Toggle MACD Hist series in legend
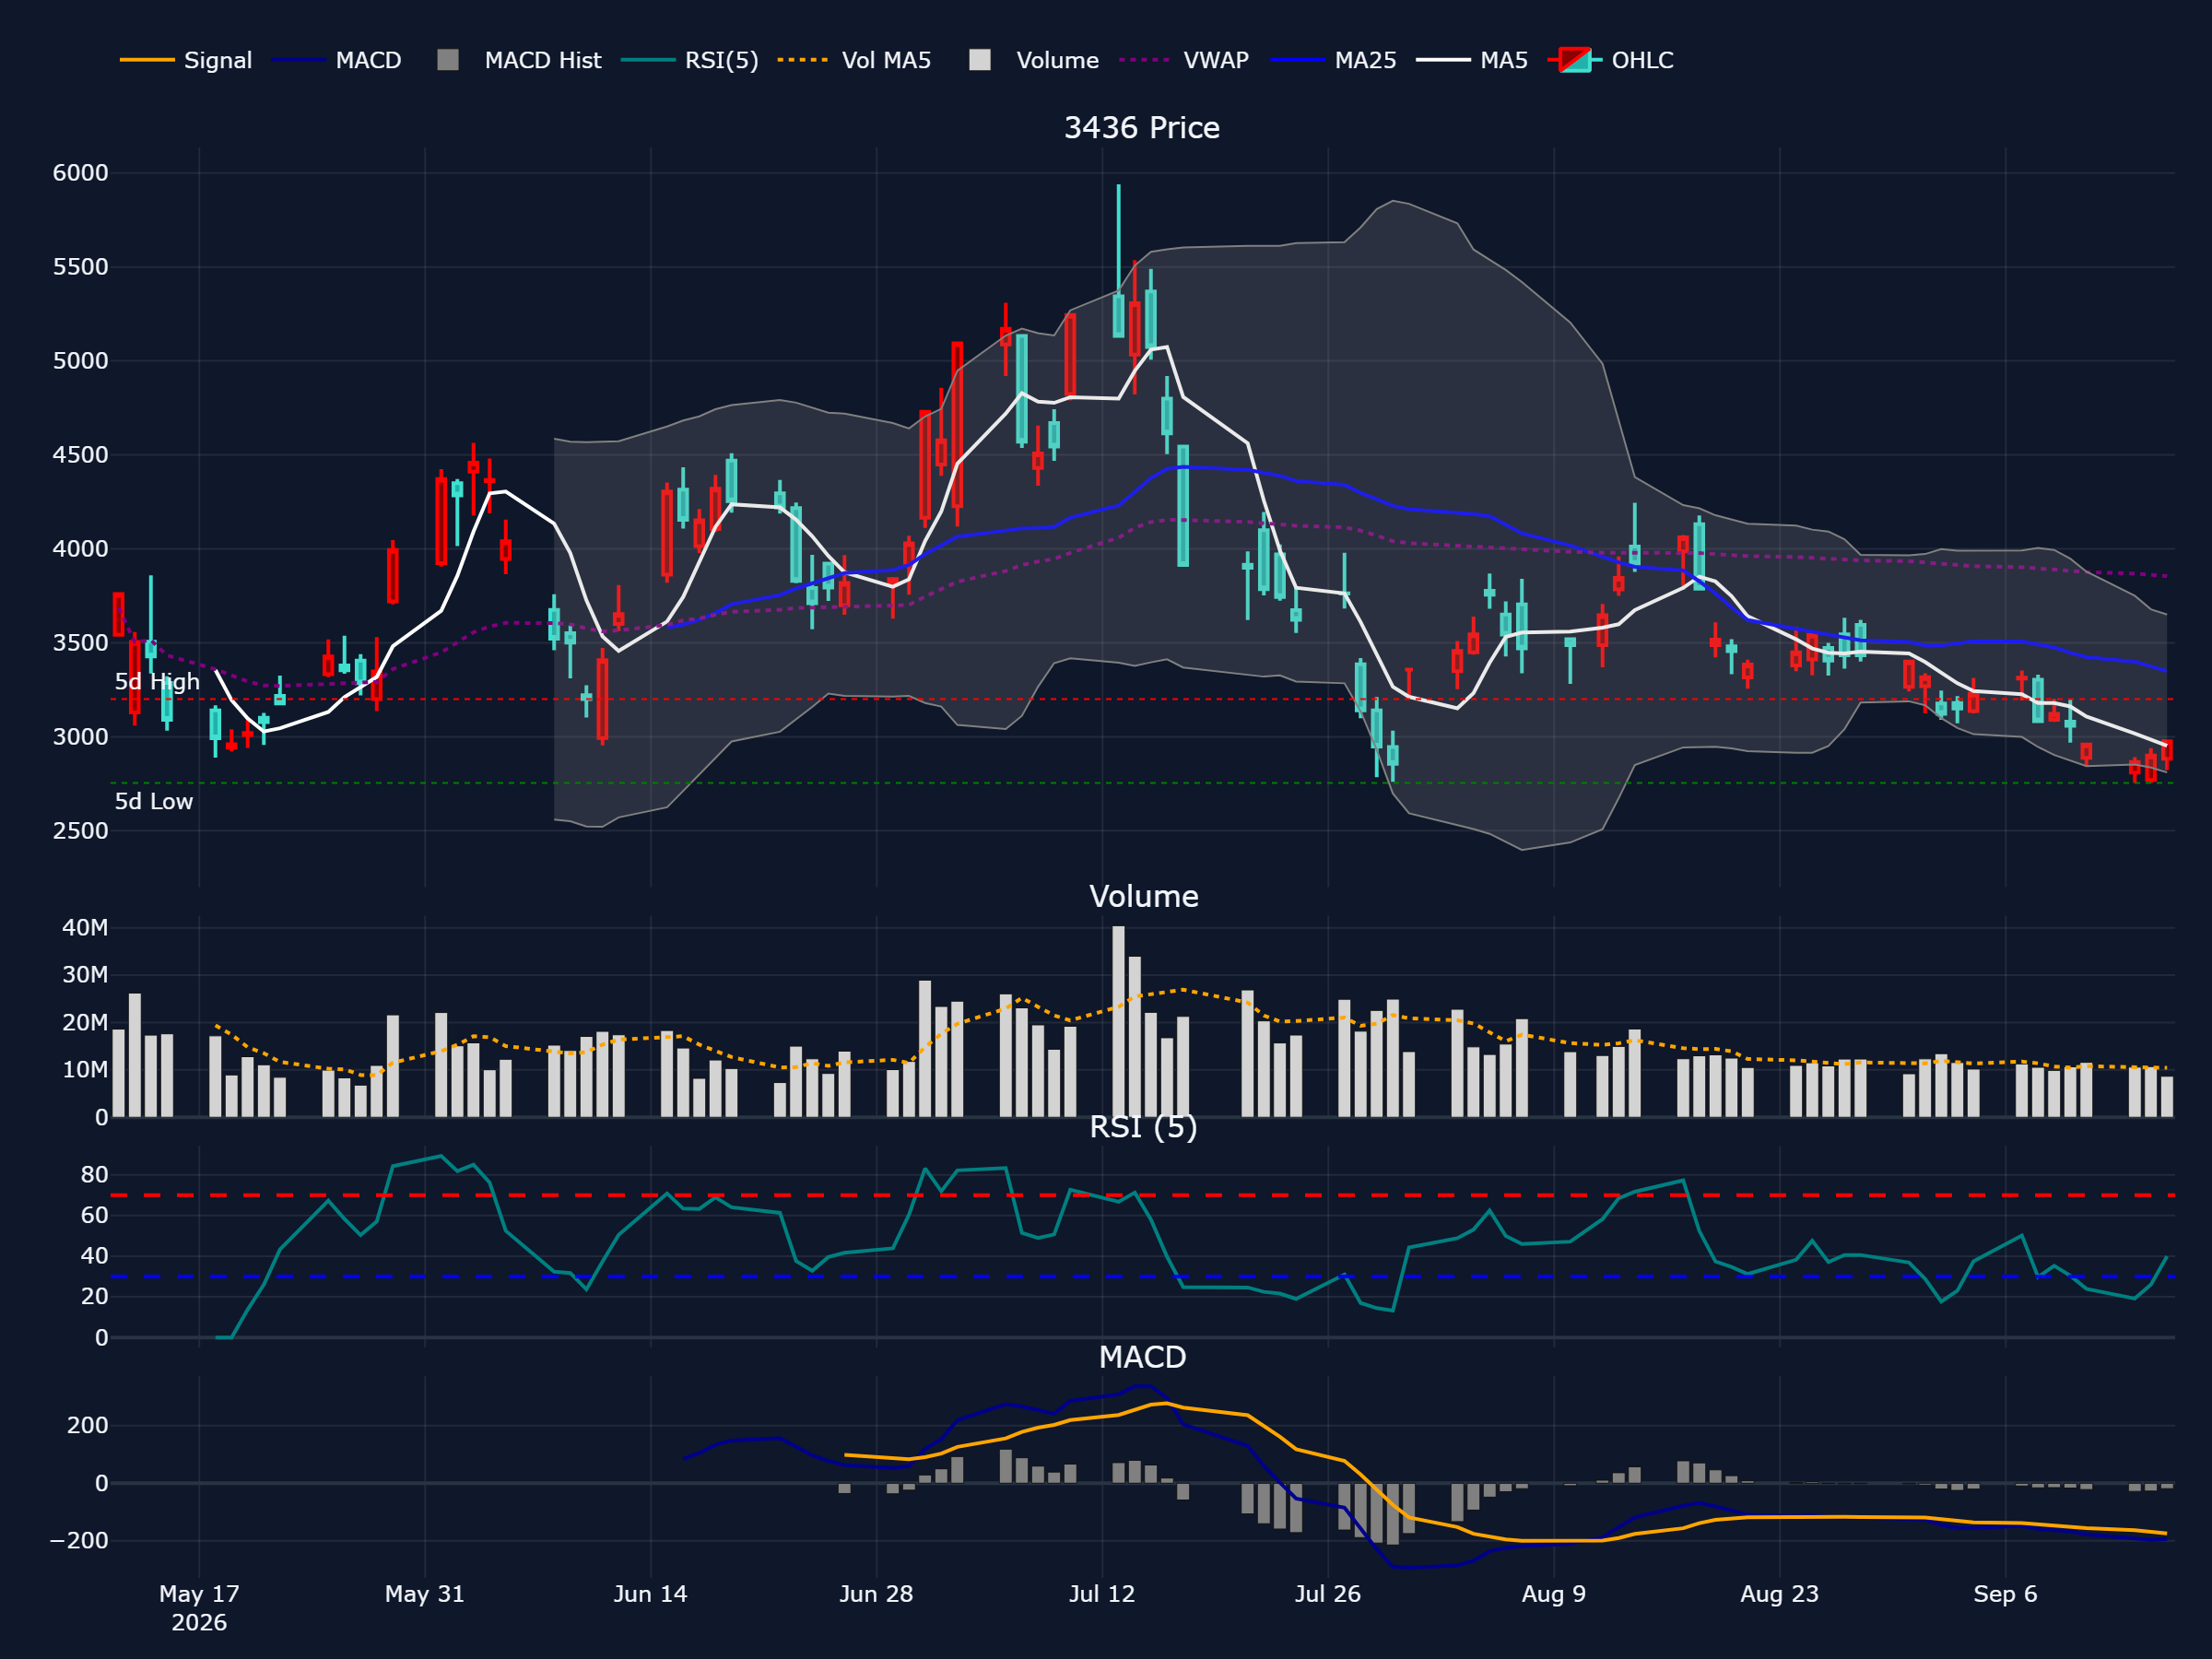This screenshot has width=2212, height=1659. [519, 60]
